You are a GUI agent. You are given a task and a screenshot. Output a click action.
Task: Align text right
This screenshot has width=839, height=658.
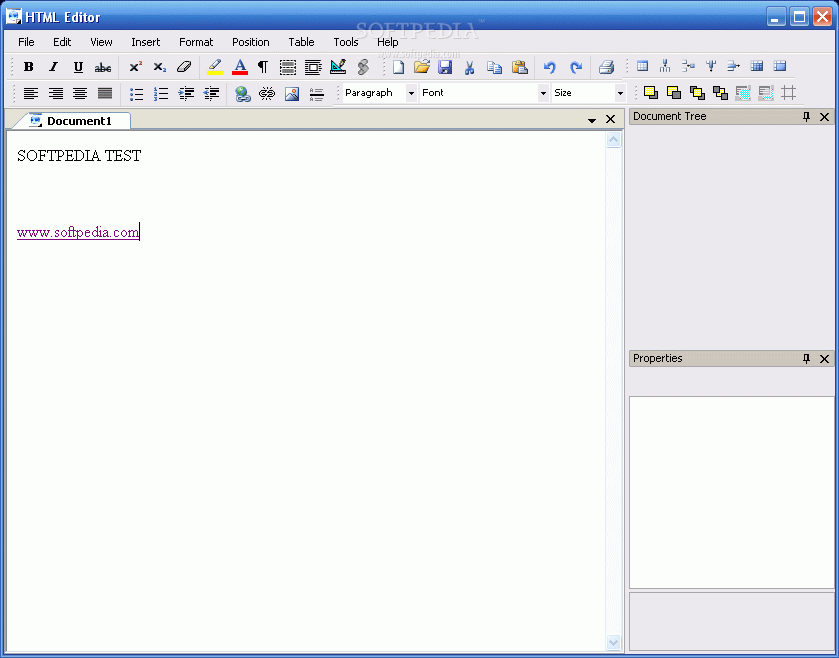tap(56, 94)
